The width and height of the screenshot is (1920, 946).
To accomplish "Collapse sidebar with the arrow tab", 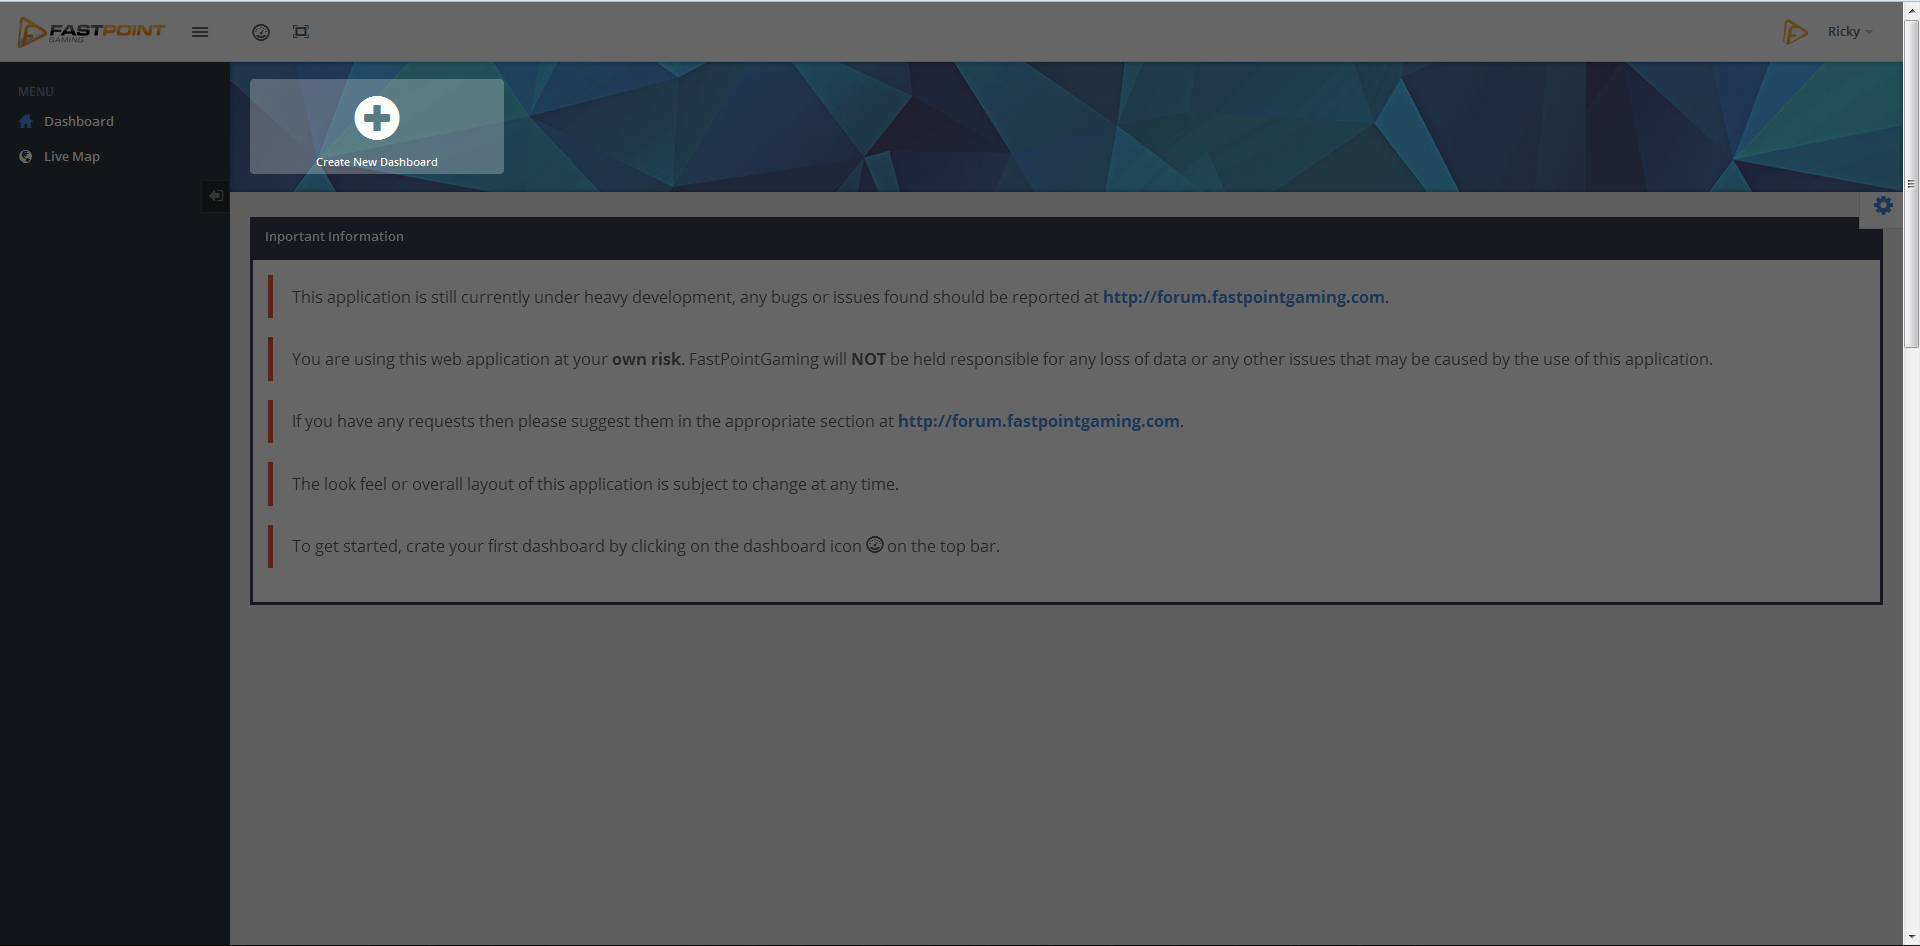I will (216, 196).
